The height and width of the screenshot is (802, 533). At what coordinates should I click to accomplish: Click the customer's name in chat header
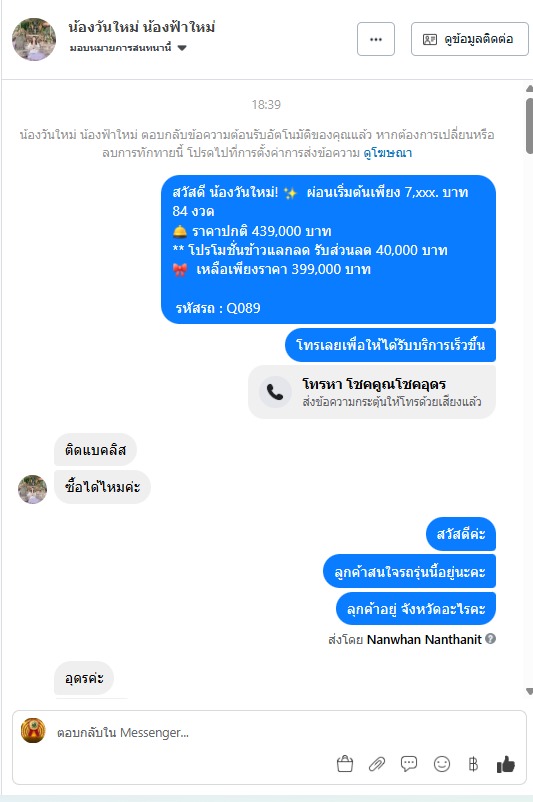pos(142,27)
